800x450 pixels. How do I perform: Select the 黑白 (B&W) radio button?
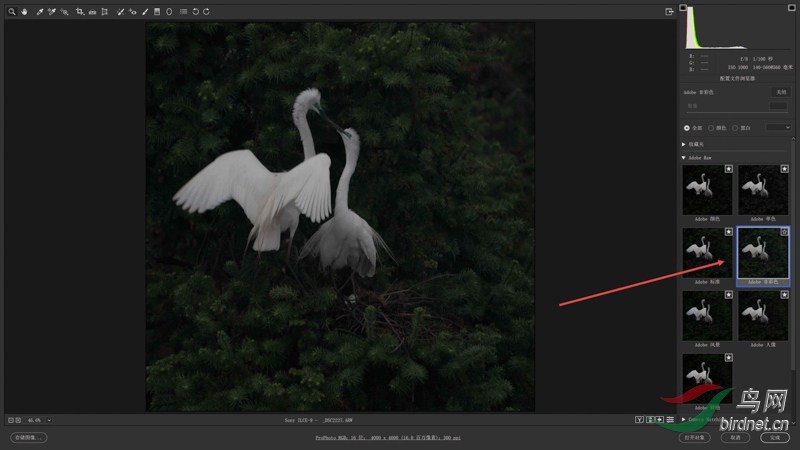[735, 128]
